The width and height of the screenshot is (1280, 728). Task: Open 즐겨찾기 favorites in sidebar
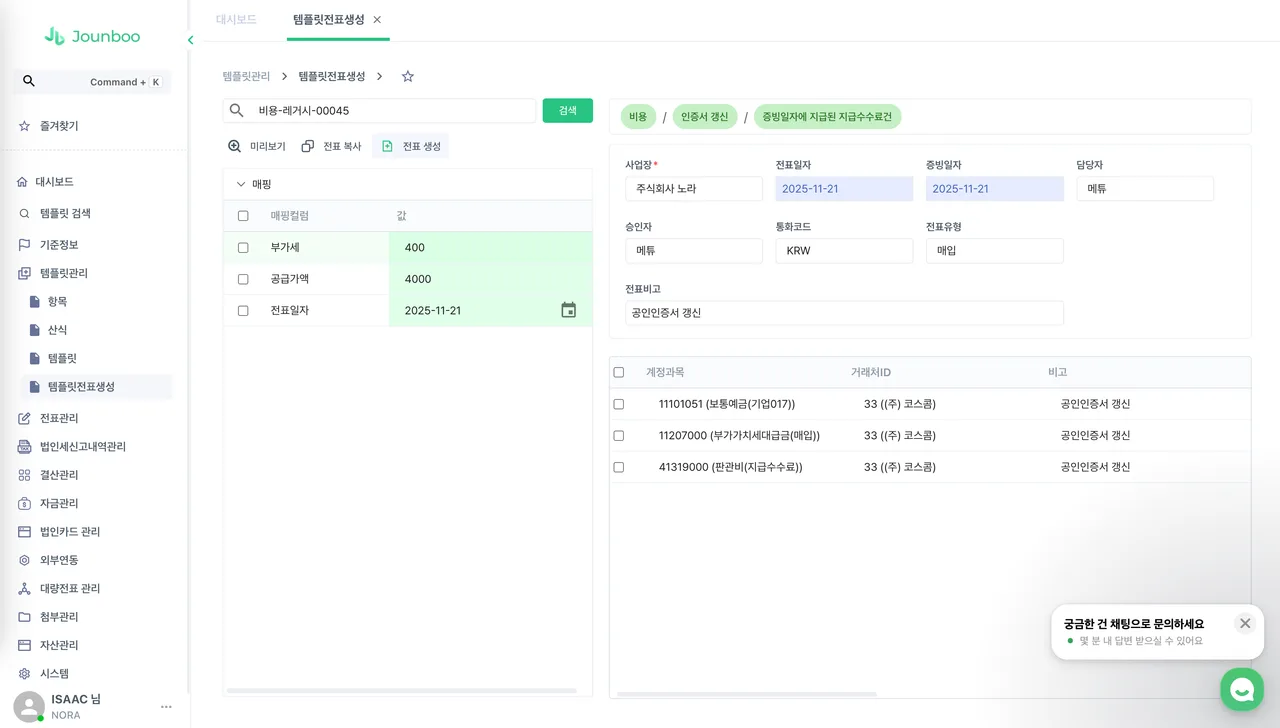(59, 126)
